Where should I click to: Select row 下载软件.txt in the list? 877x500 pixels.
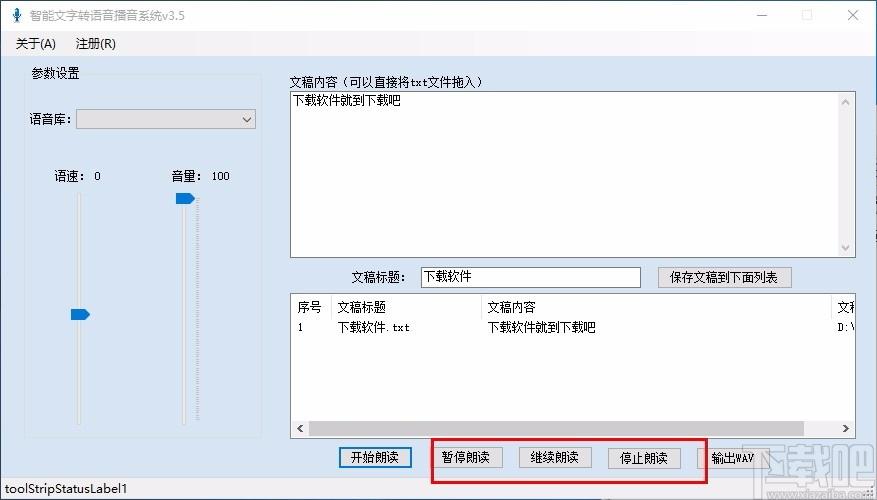pos(573,327)
